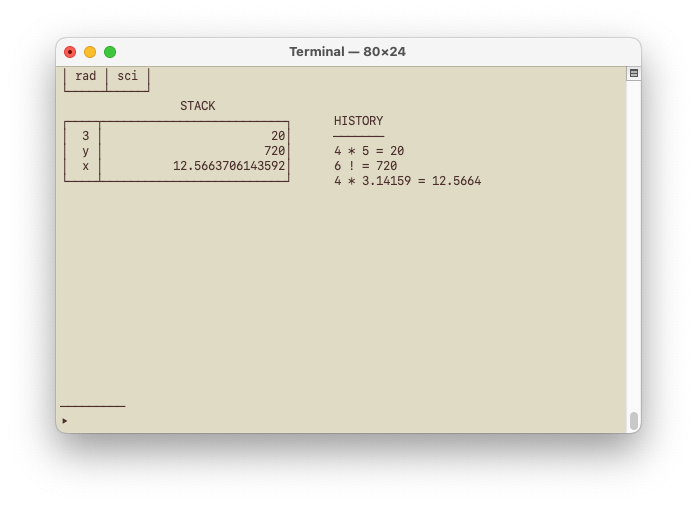This screenshot has width=697, height=507.
Task: Click the HISTORY heading
Action: [358, 121]
